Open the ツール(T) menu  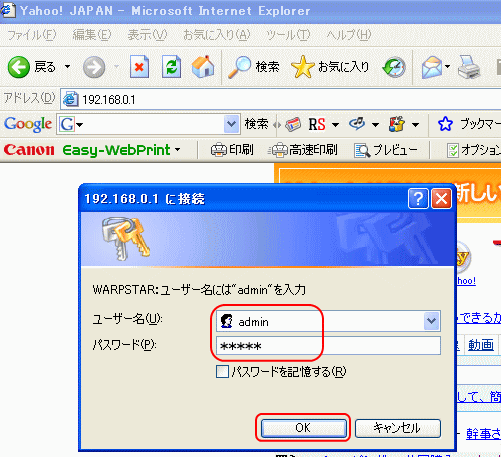pyautogui.click(x=288, y=35)
